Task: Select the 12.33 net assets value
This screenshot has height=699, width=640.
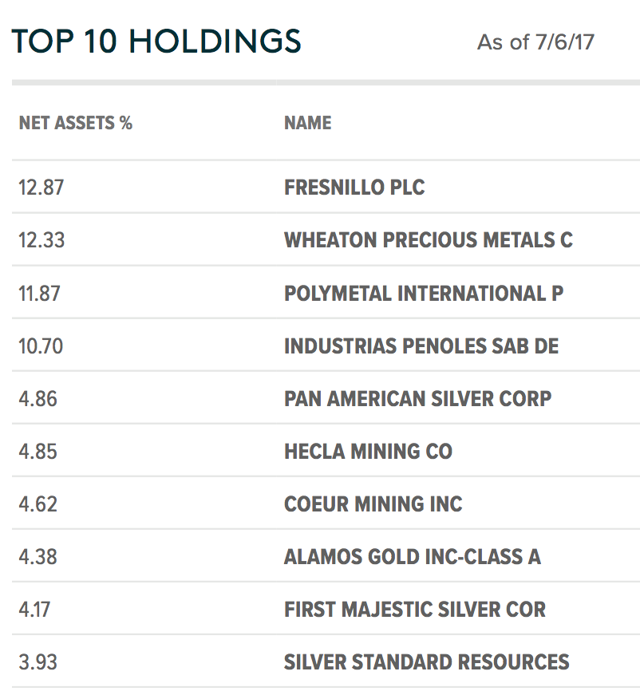Action: click(x=41, y=240)
